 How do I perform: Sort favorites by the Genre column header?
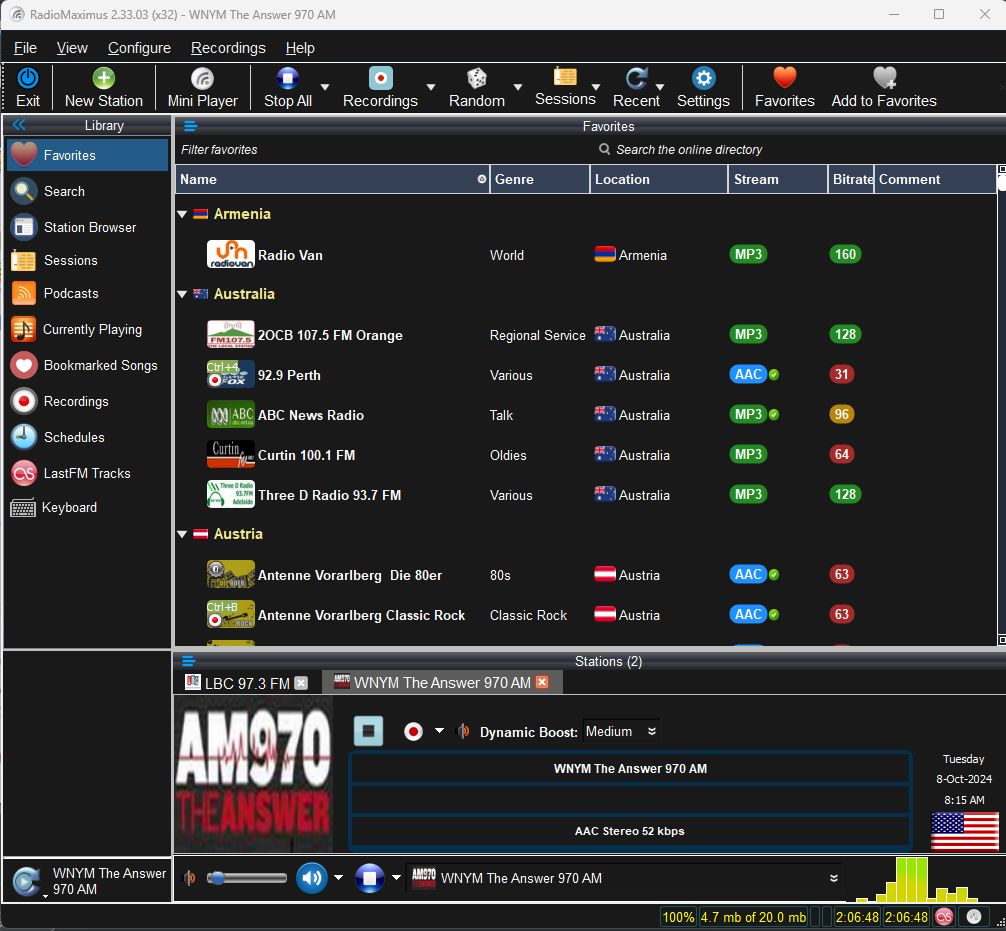point(540,180)
